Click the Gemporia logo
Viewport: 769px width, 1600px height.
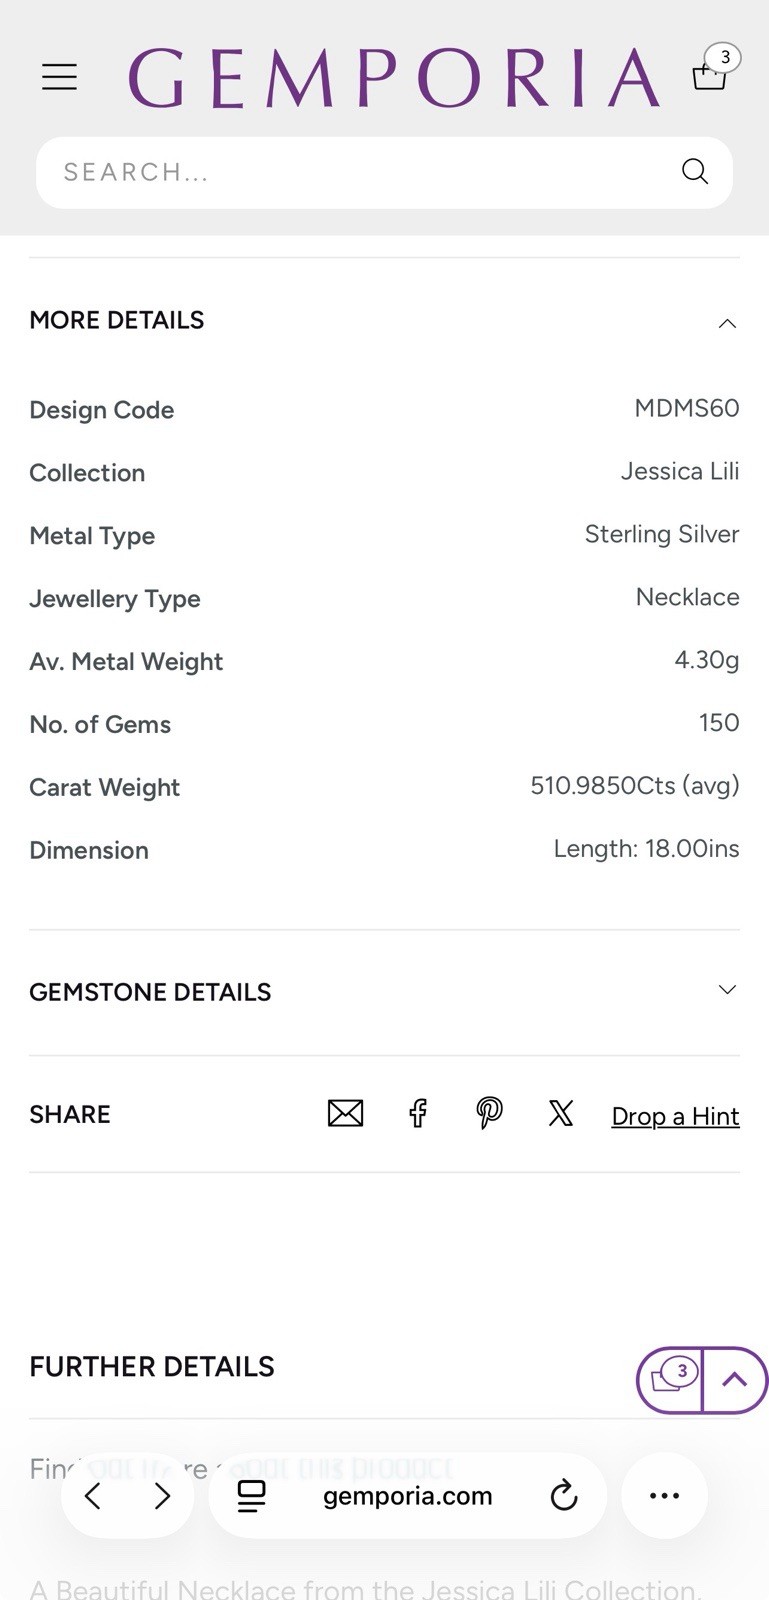coord(394,78)
